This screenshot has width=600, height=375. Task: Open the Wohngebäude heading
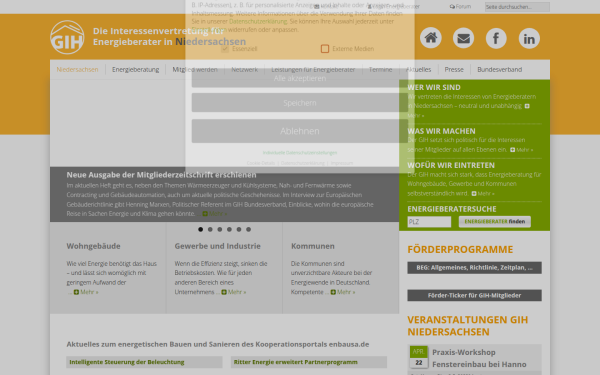[x=93, y=246]
